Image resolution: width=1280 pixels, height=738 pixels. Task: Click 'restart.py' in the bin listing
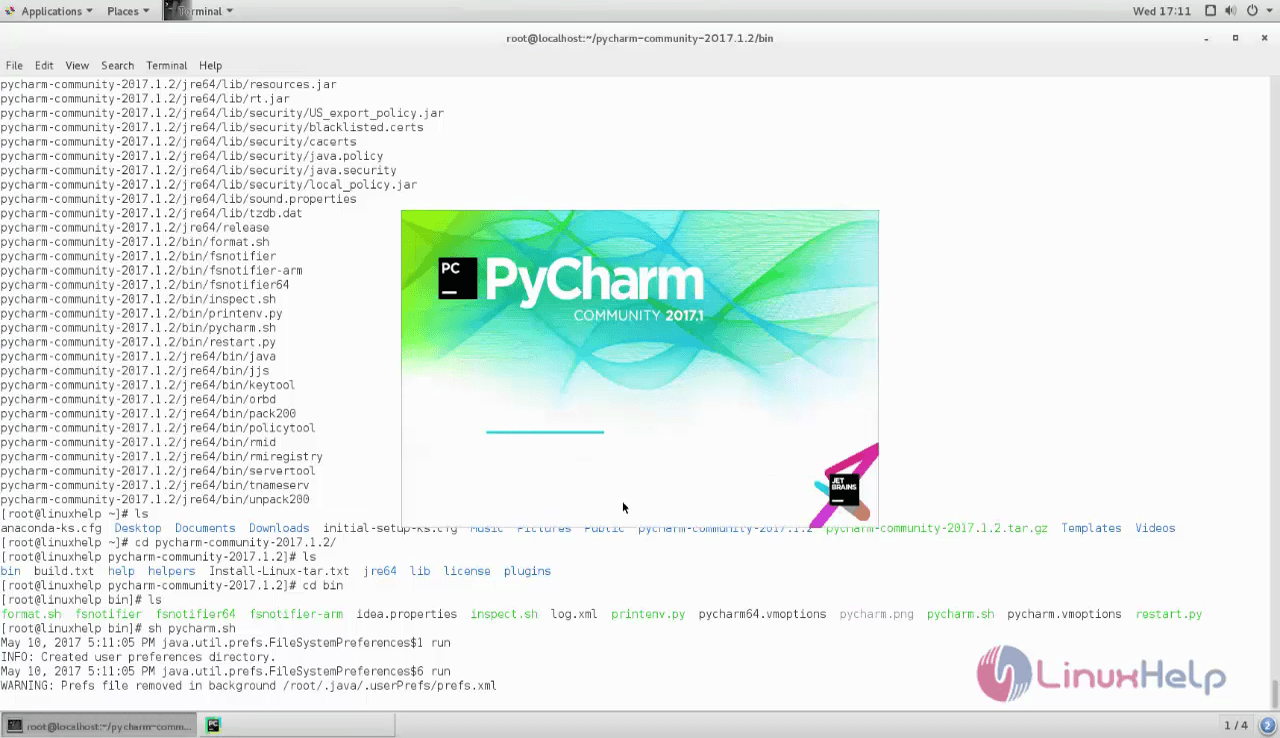(x=1169, y=614)
